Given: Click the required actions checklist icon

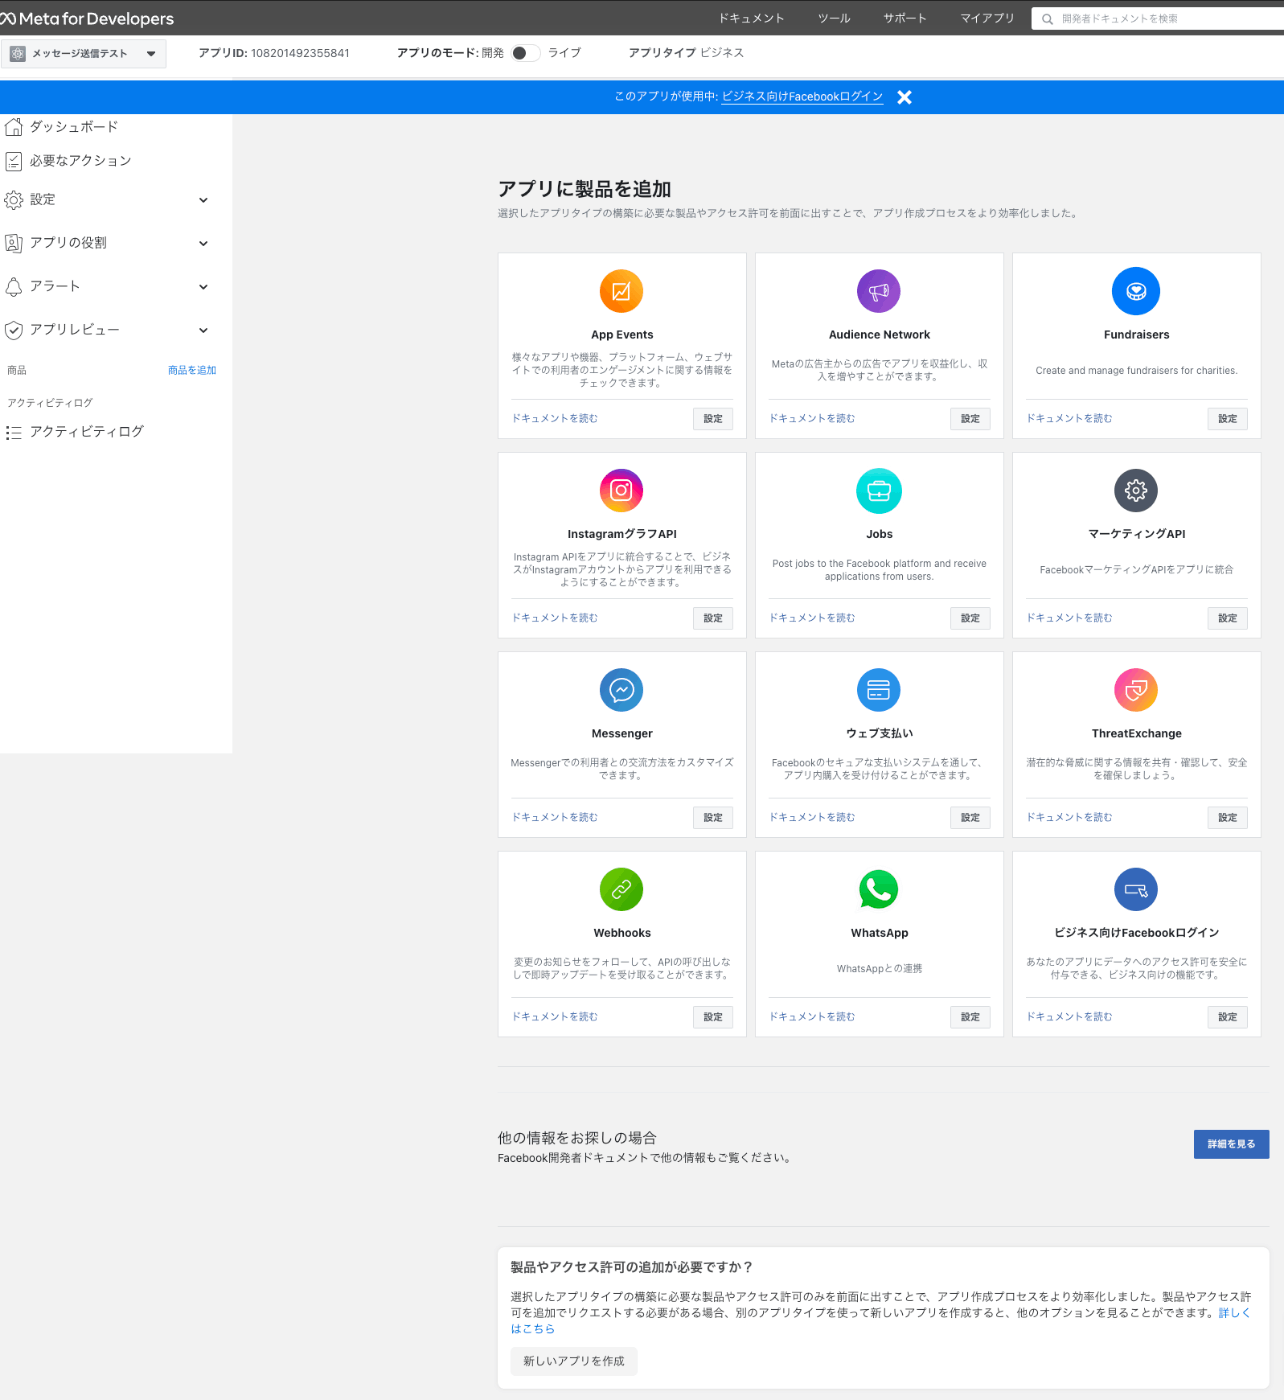Looking at the screenshot, I should [14, 161].
